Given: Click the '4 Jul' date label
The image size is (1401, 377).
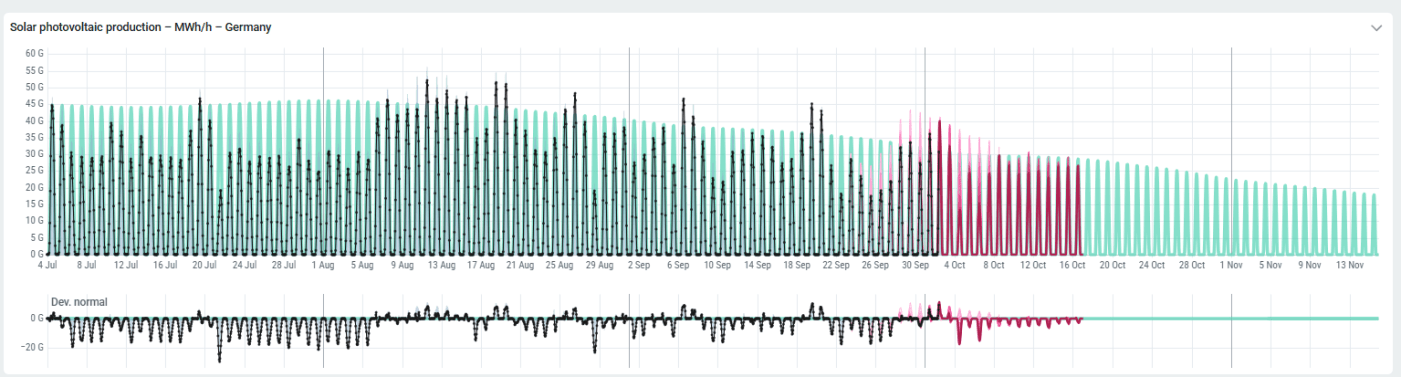Looking at the screenshot, I should 48,266.
